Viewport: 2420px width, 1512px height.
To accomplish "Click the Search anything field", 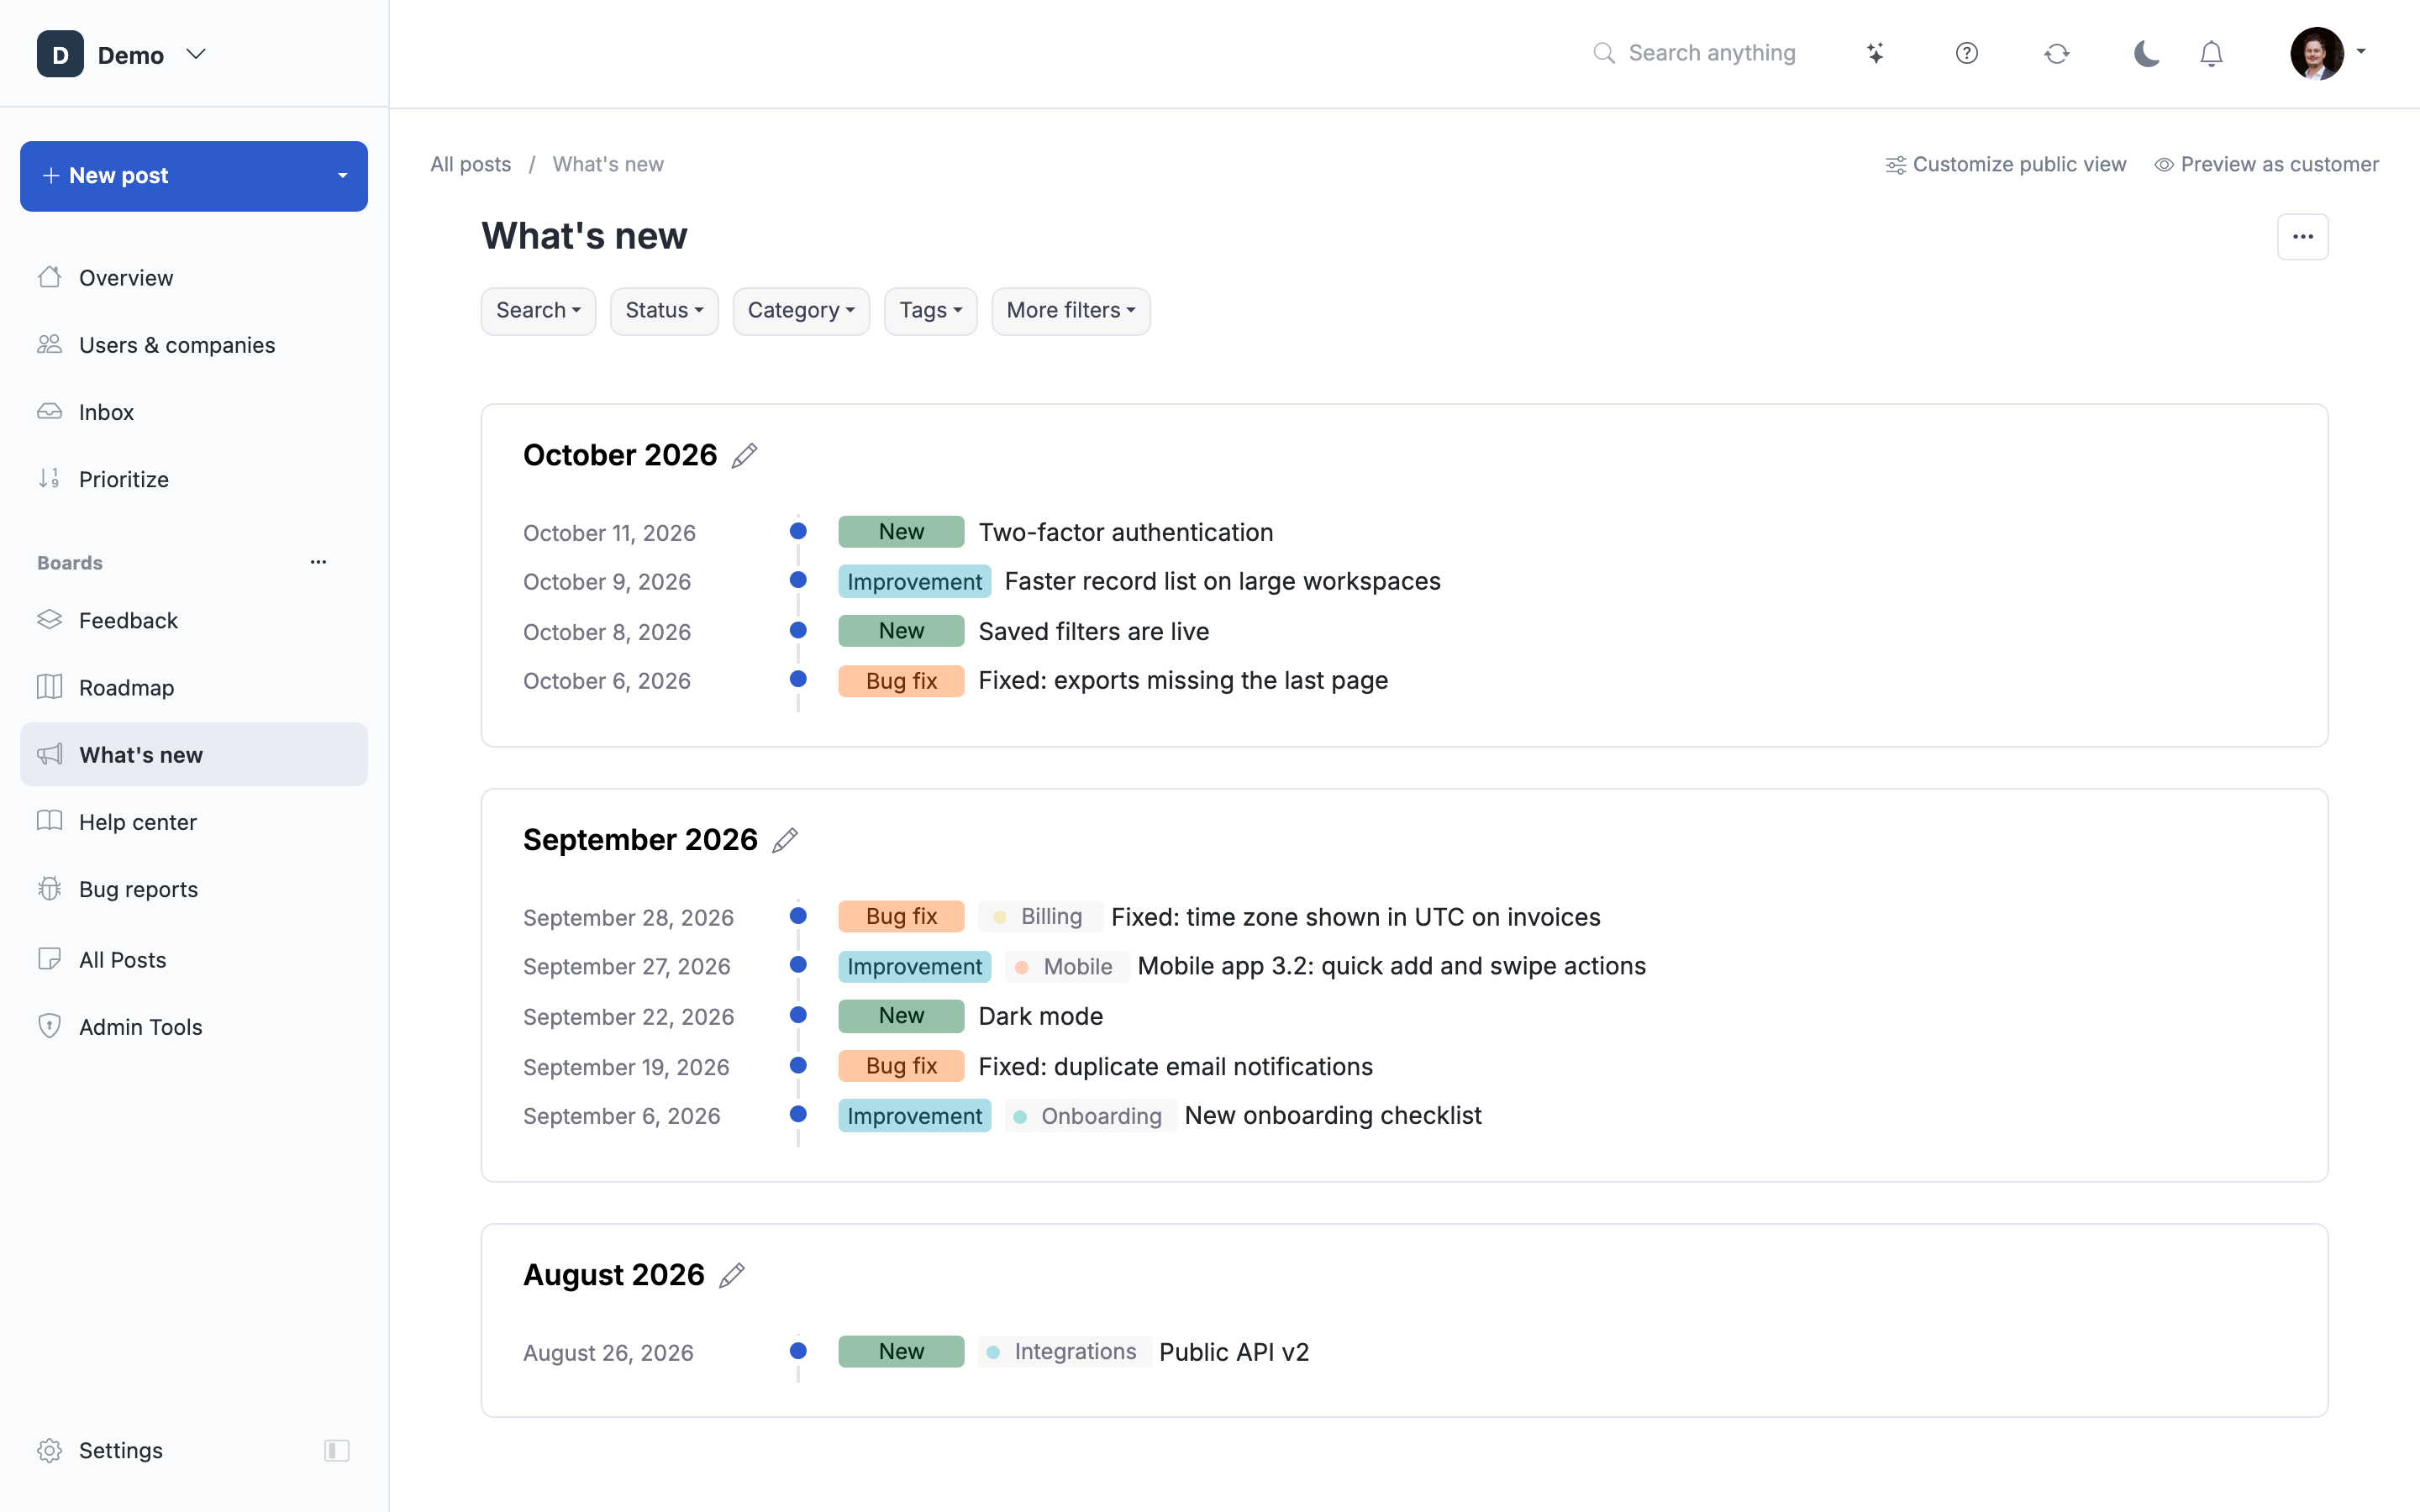I will coord(1695,53).
